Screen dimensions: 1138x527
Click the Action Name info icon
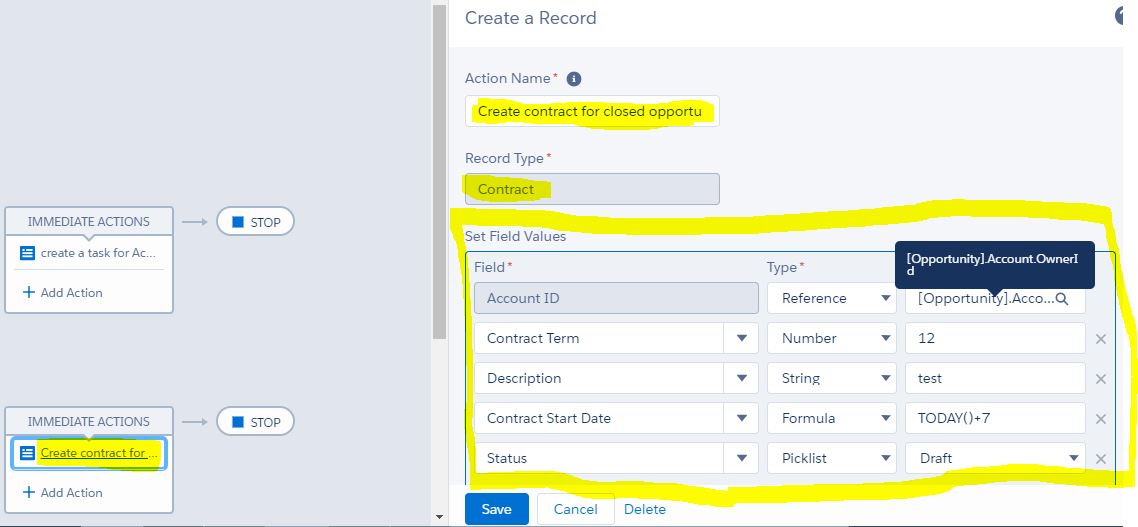click(574, 79)
